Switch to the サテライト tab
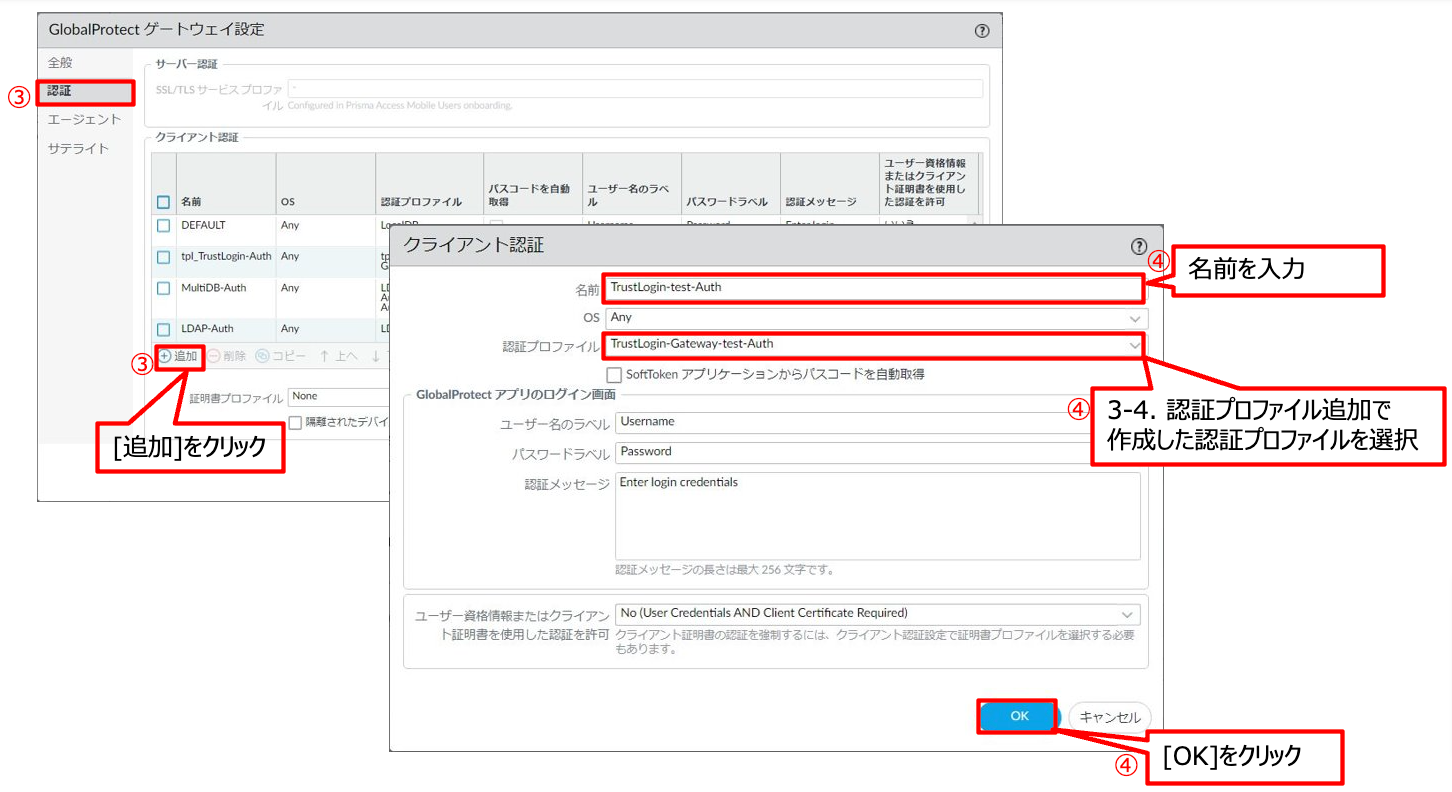This screenshot has width=1452, height=792. pyautogui.click(x=78, y=149)
